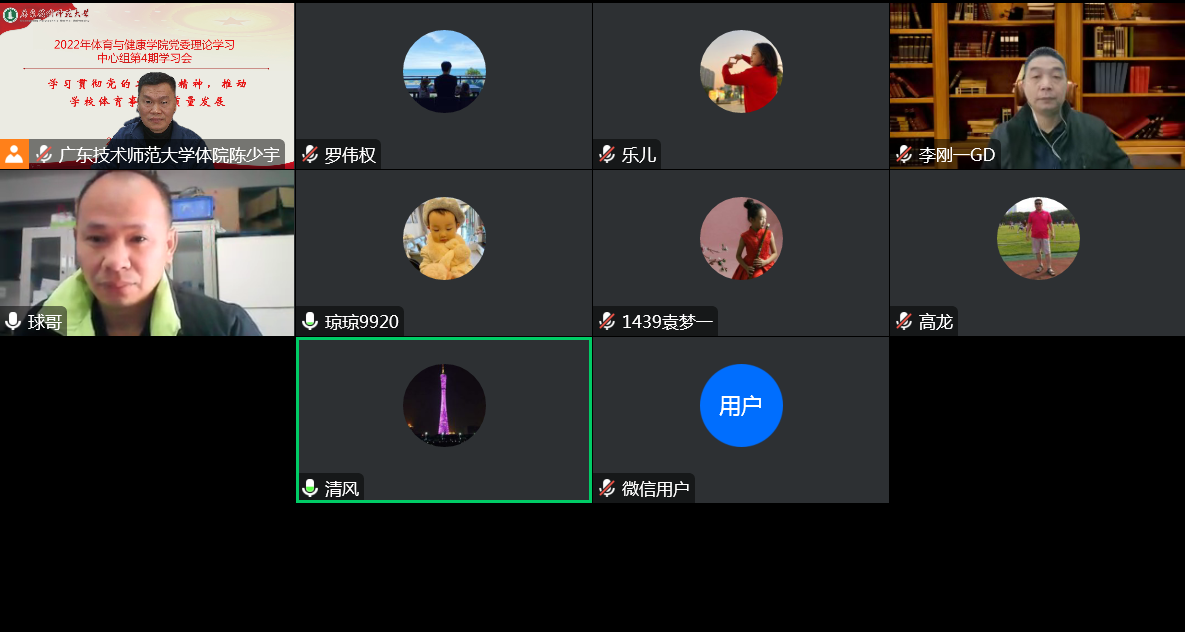
Task: Select the blue 用户 avatar circle
Action: [741, 405]
